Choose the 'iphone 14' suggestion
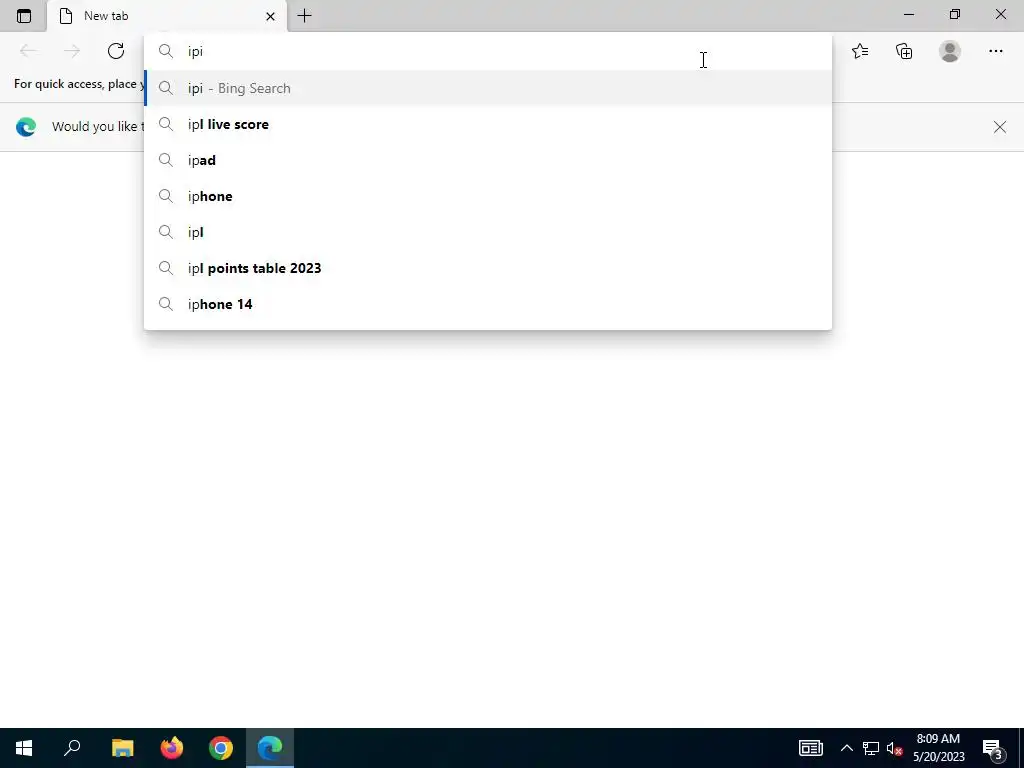This screenshot has height=768, width=1024. (x=488, y=304)
